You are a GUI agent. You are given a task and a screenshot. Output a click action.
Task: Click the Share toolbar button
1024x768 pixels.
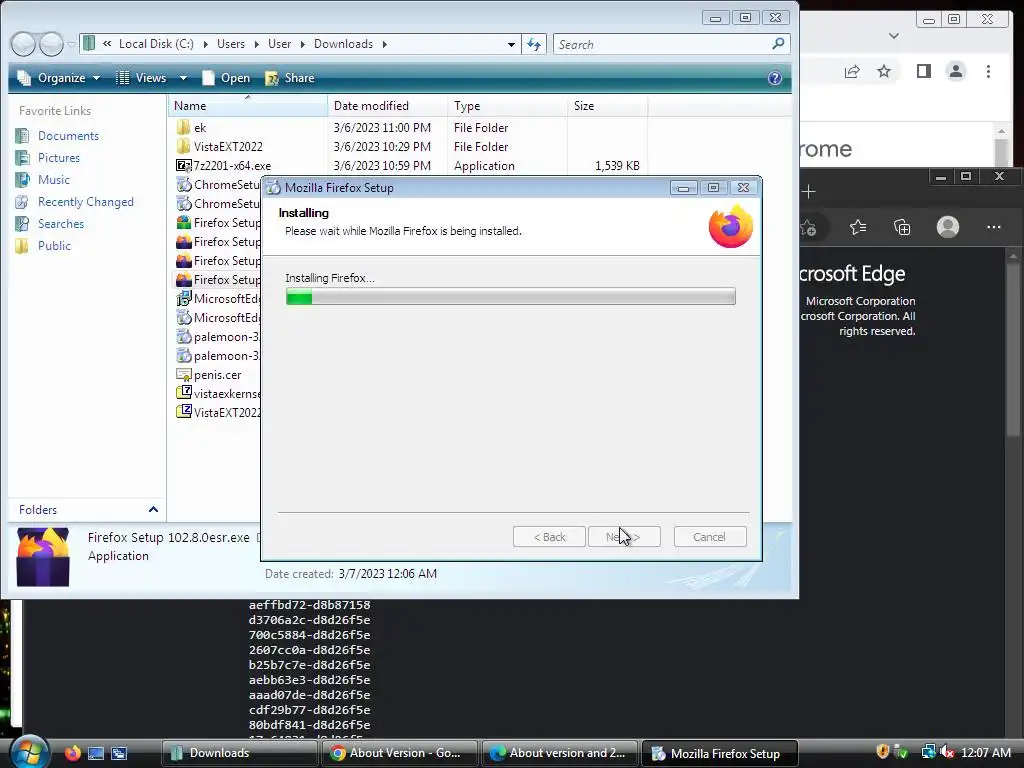click(x=290, y=78)
